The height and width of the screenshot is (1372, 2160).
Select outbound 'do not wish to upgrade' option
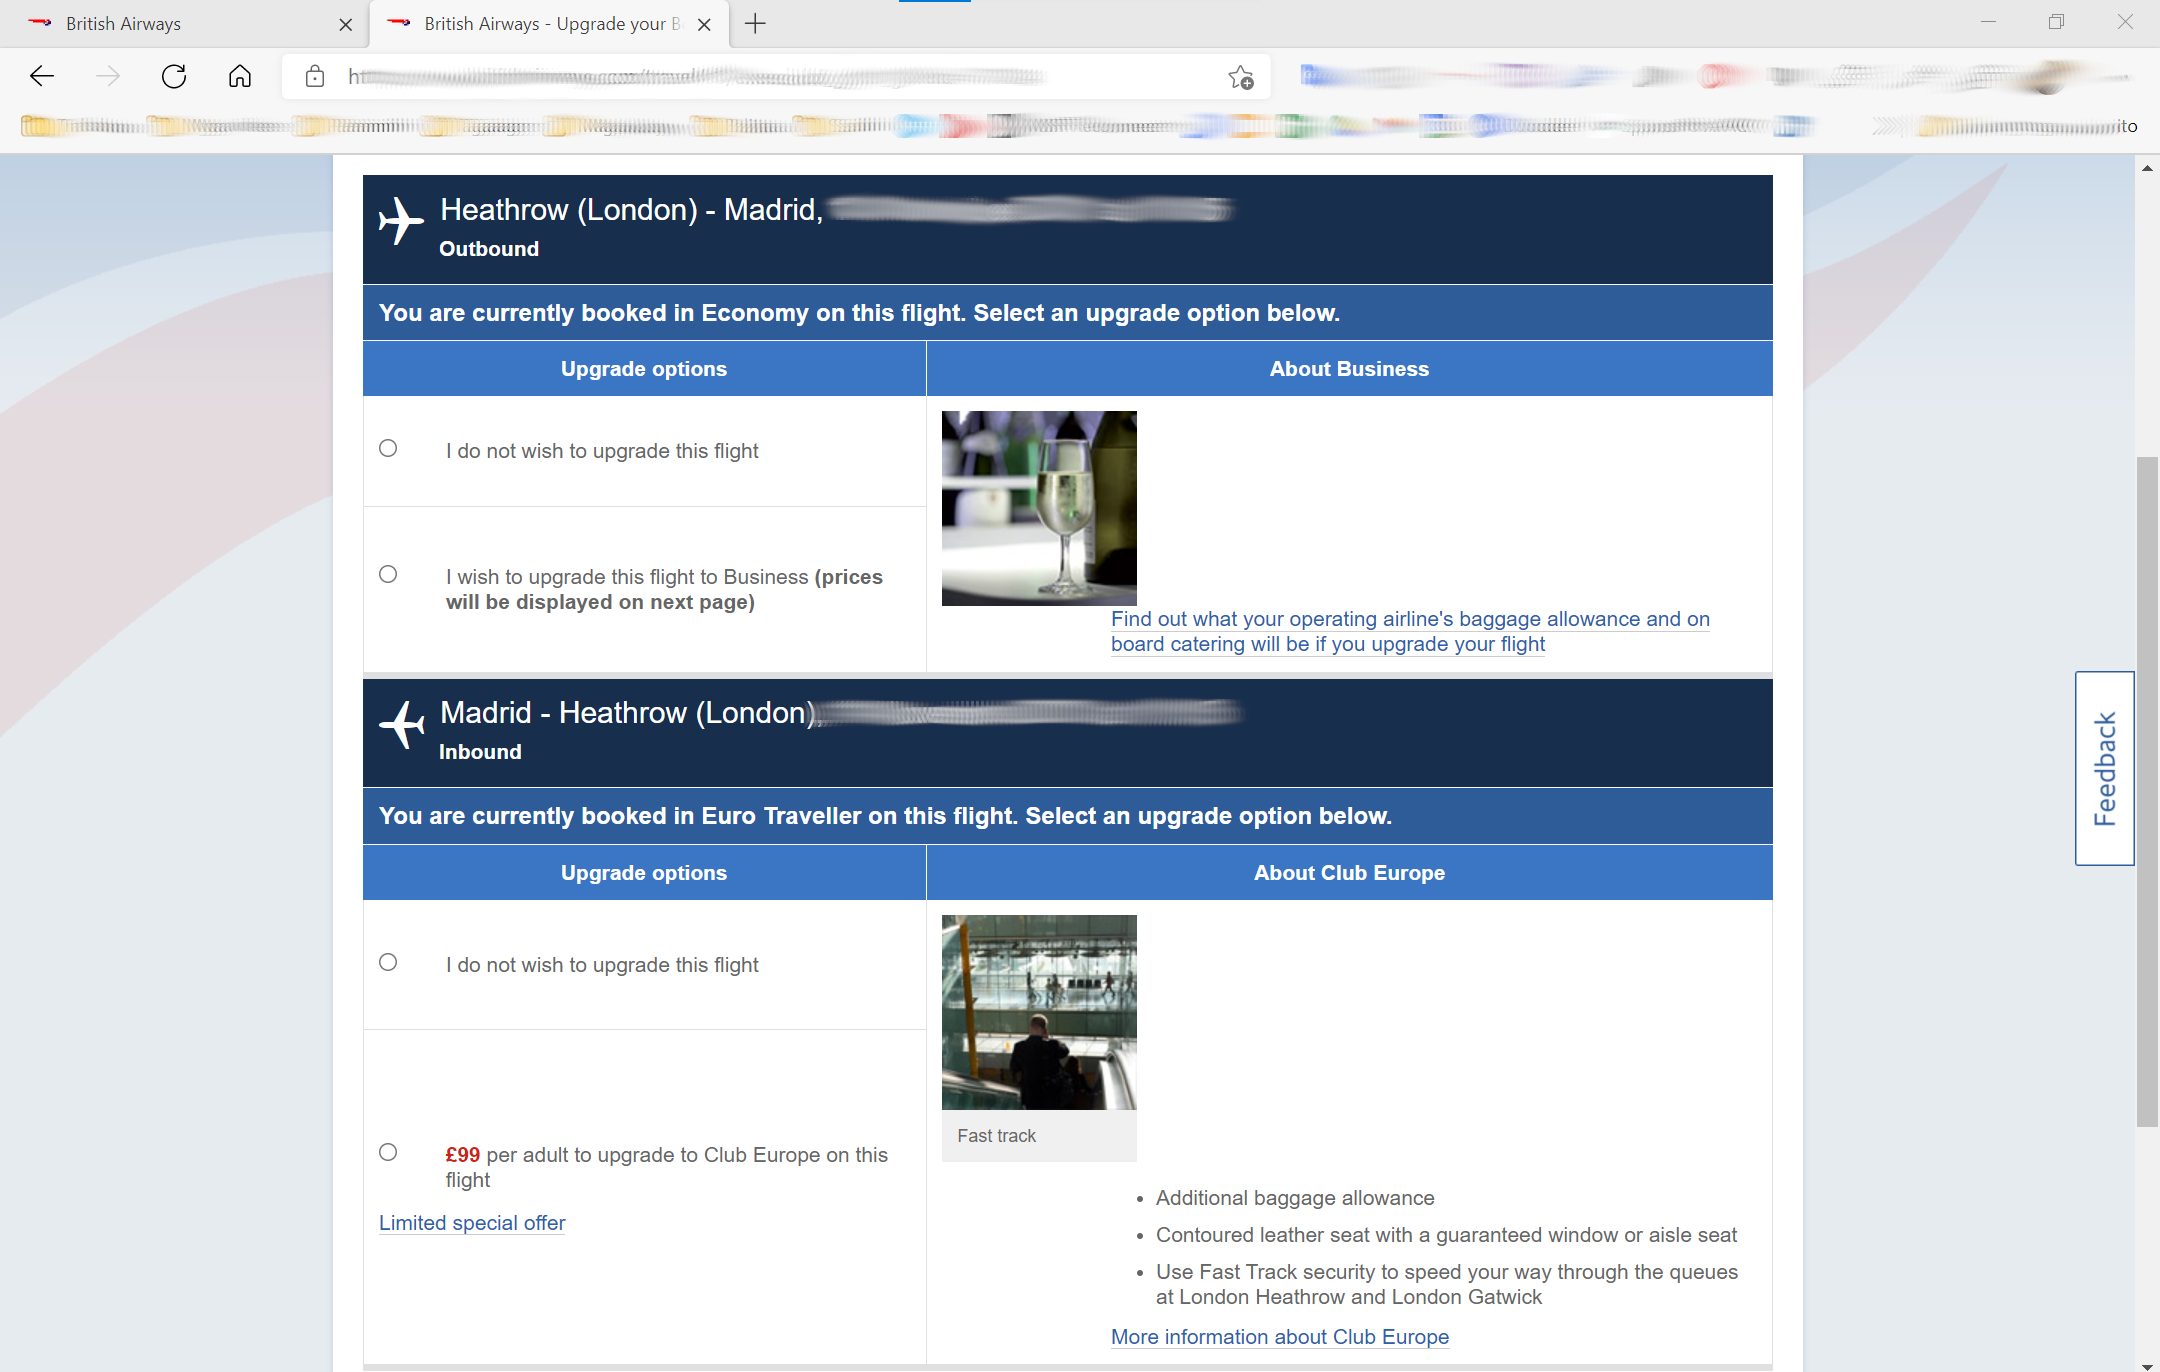pos(388,448)
